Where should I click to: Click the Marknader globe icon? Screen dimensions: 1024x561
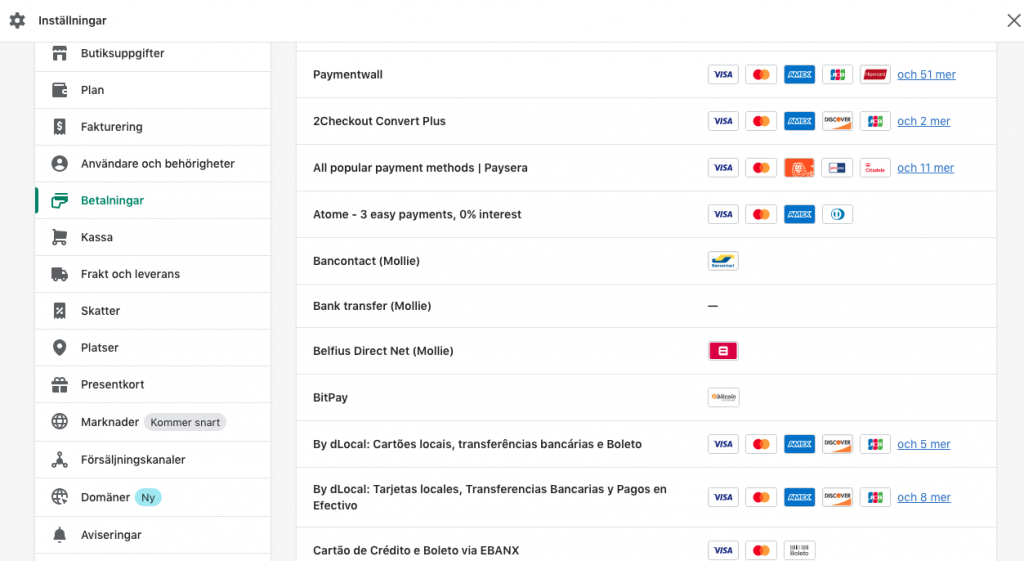[59, 422]
